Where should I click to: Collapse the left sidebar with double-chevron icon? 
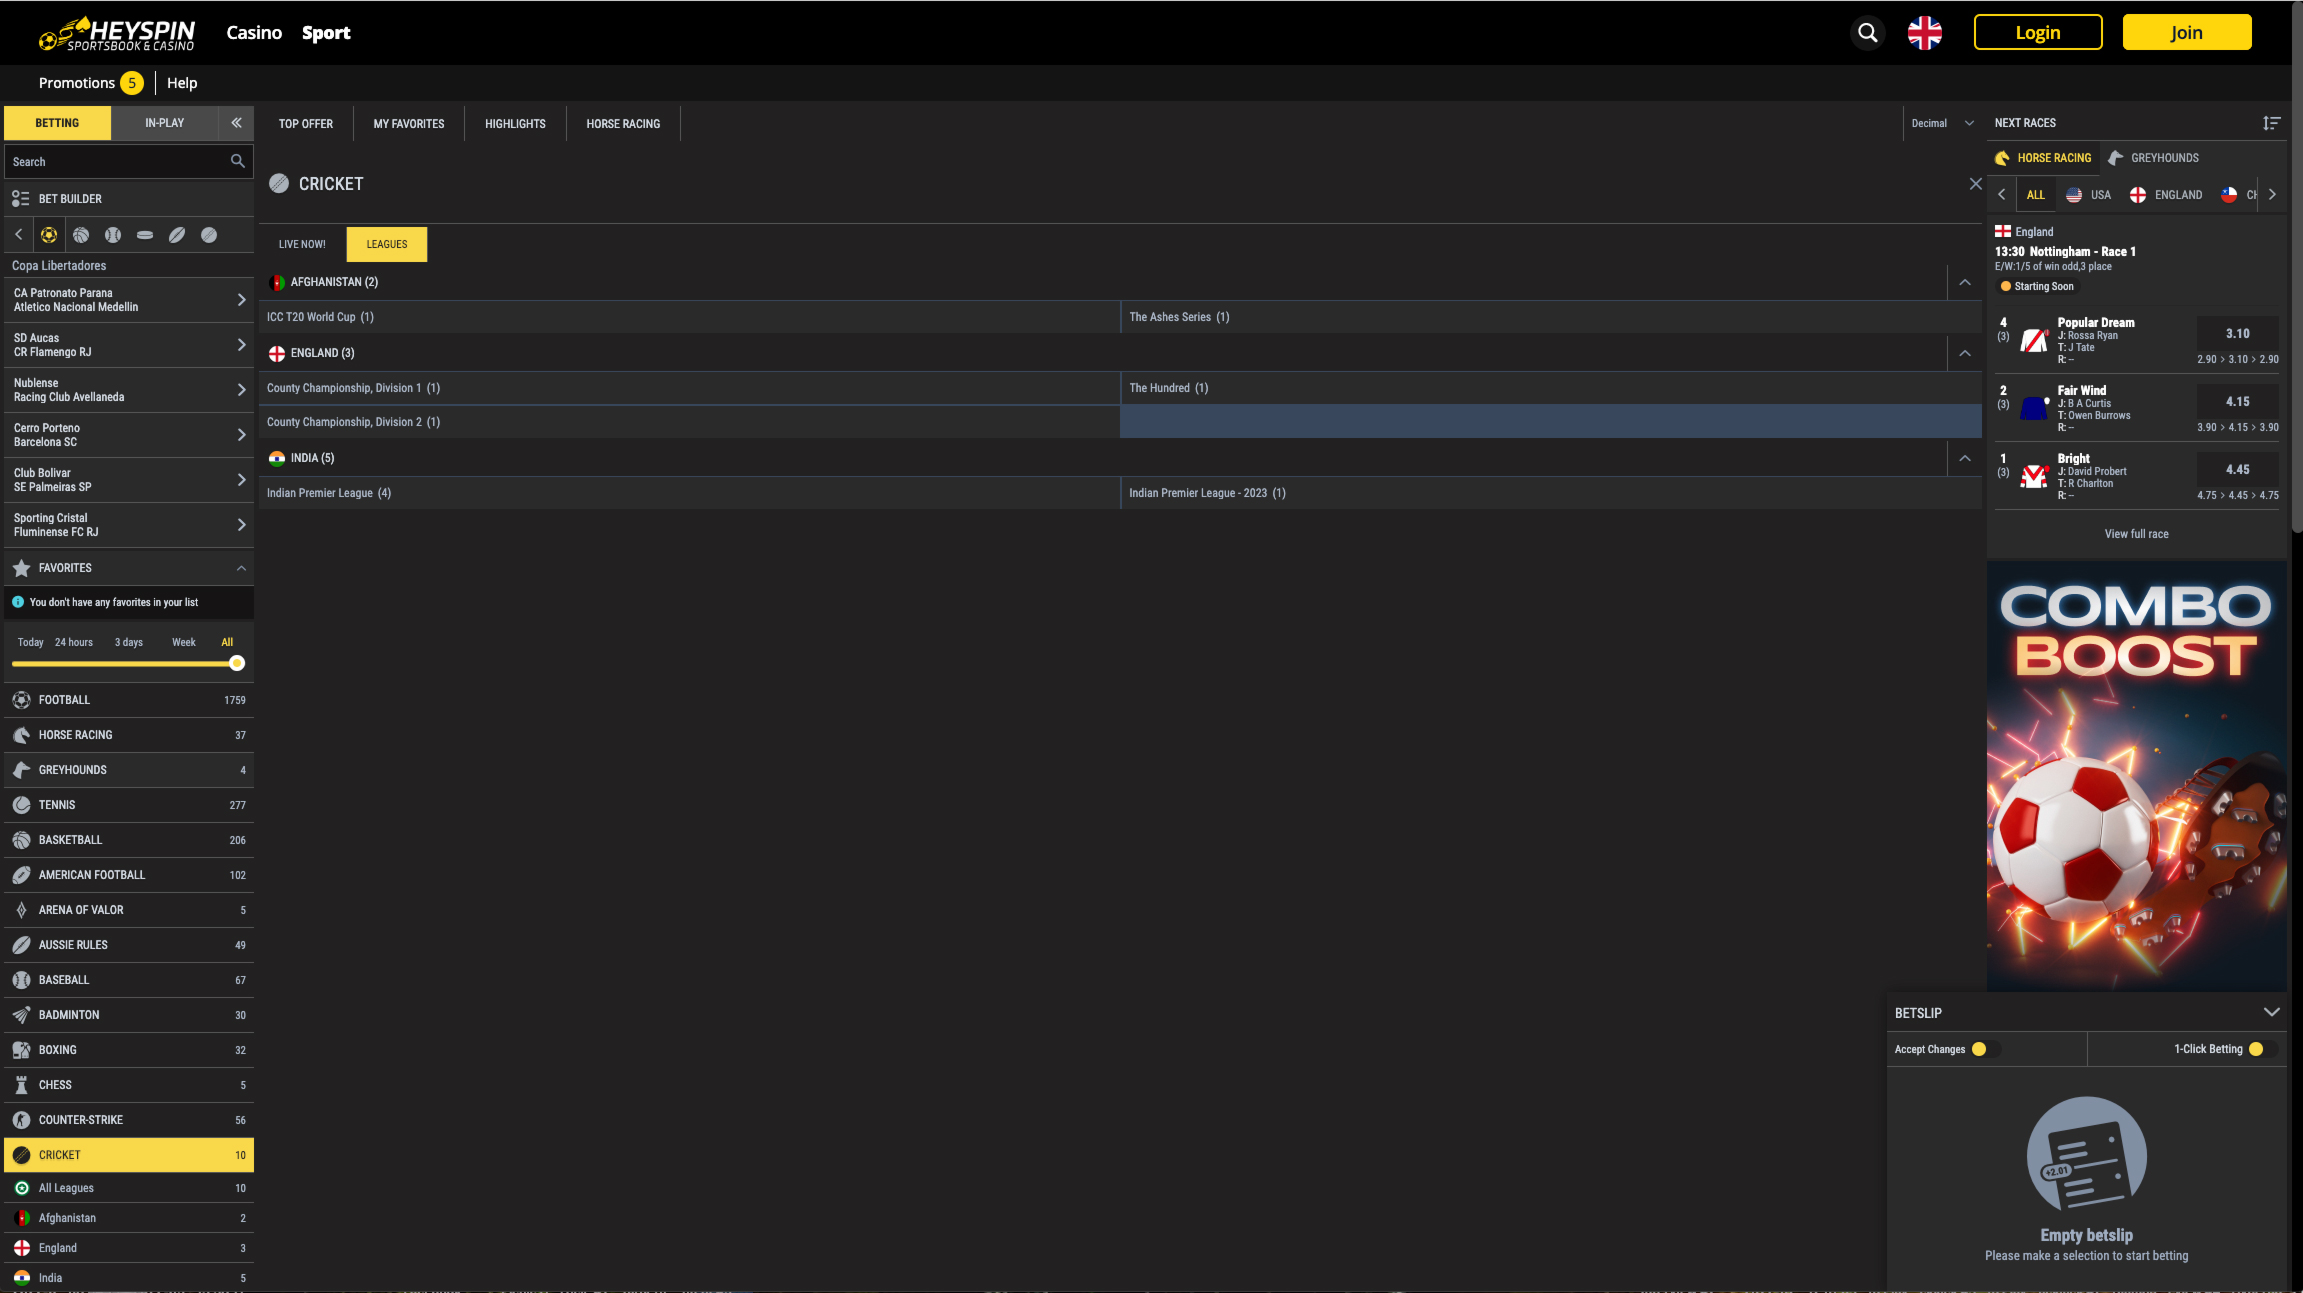(x=236, y=123)
